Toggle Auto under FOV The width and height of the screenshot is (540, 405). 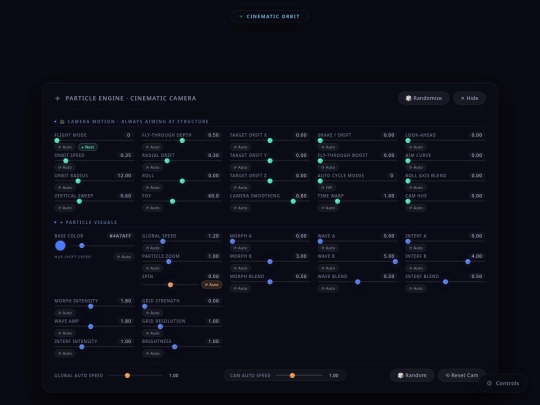153,208
